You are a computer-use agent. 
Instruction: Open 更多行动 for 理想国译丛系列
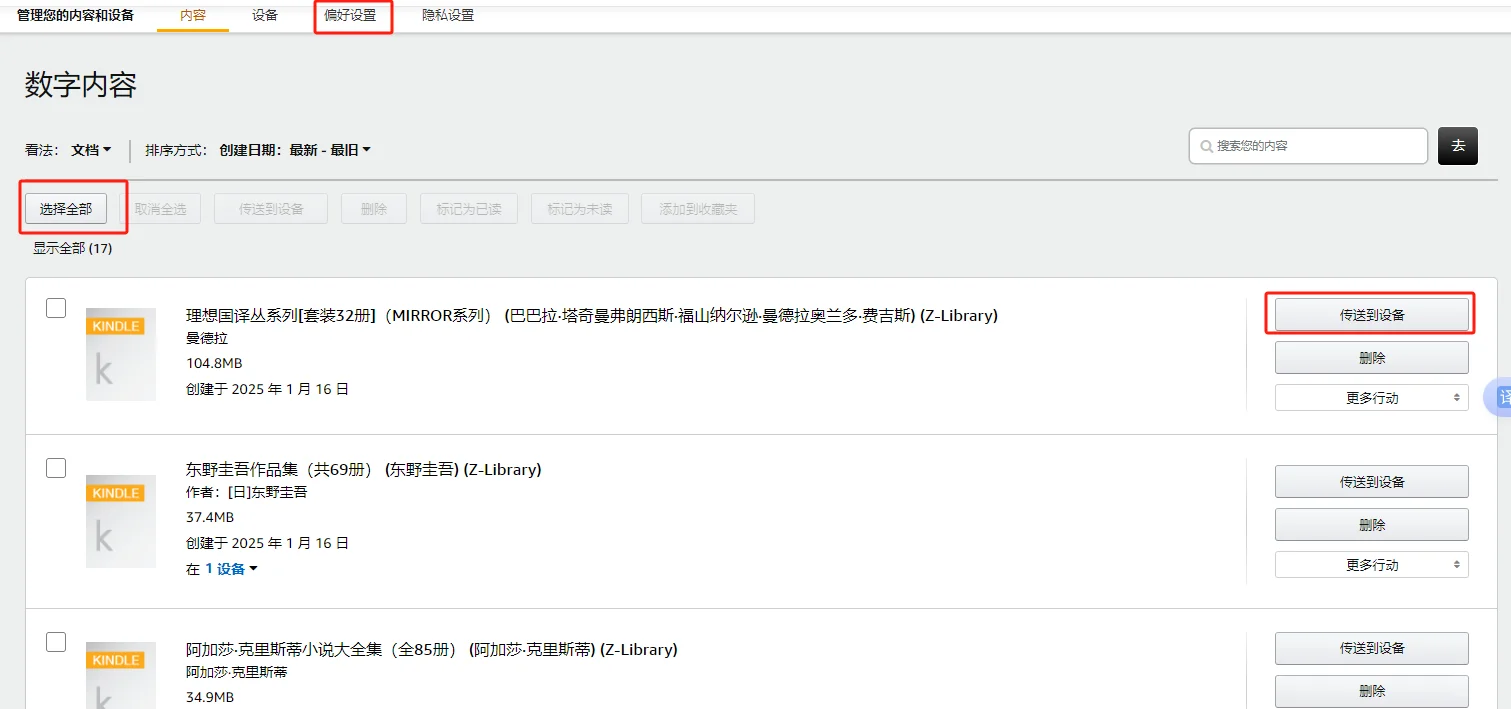[x=1372, y=398]
